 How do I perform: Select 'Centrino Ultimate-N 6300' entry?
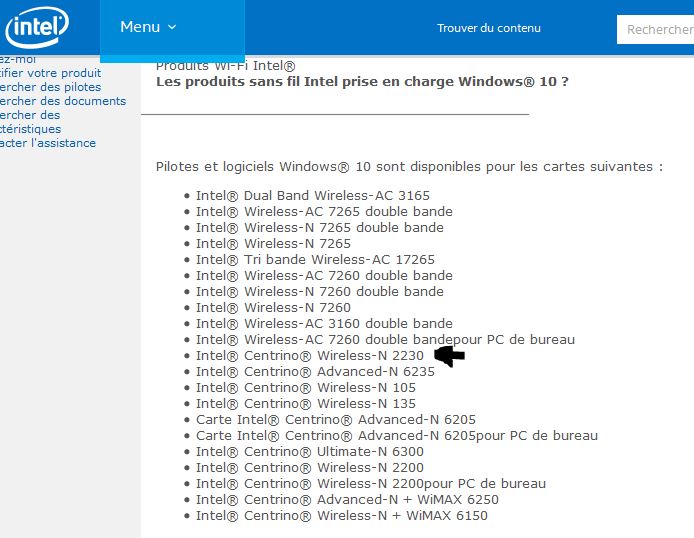click(310, 452)
